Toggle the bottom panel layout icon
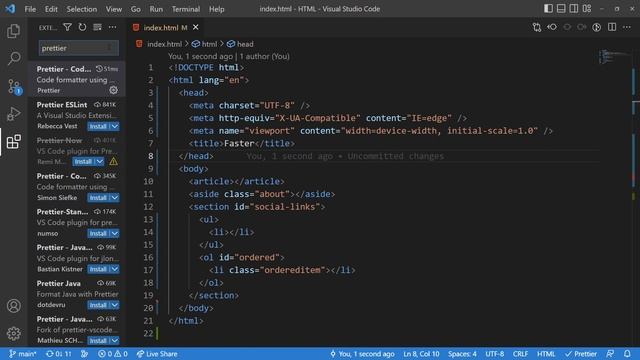The width and height of the screenshot is (640, 360). tap(561, 9)
